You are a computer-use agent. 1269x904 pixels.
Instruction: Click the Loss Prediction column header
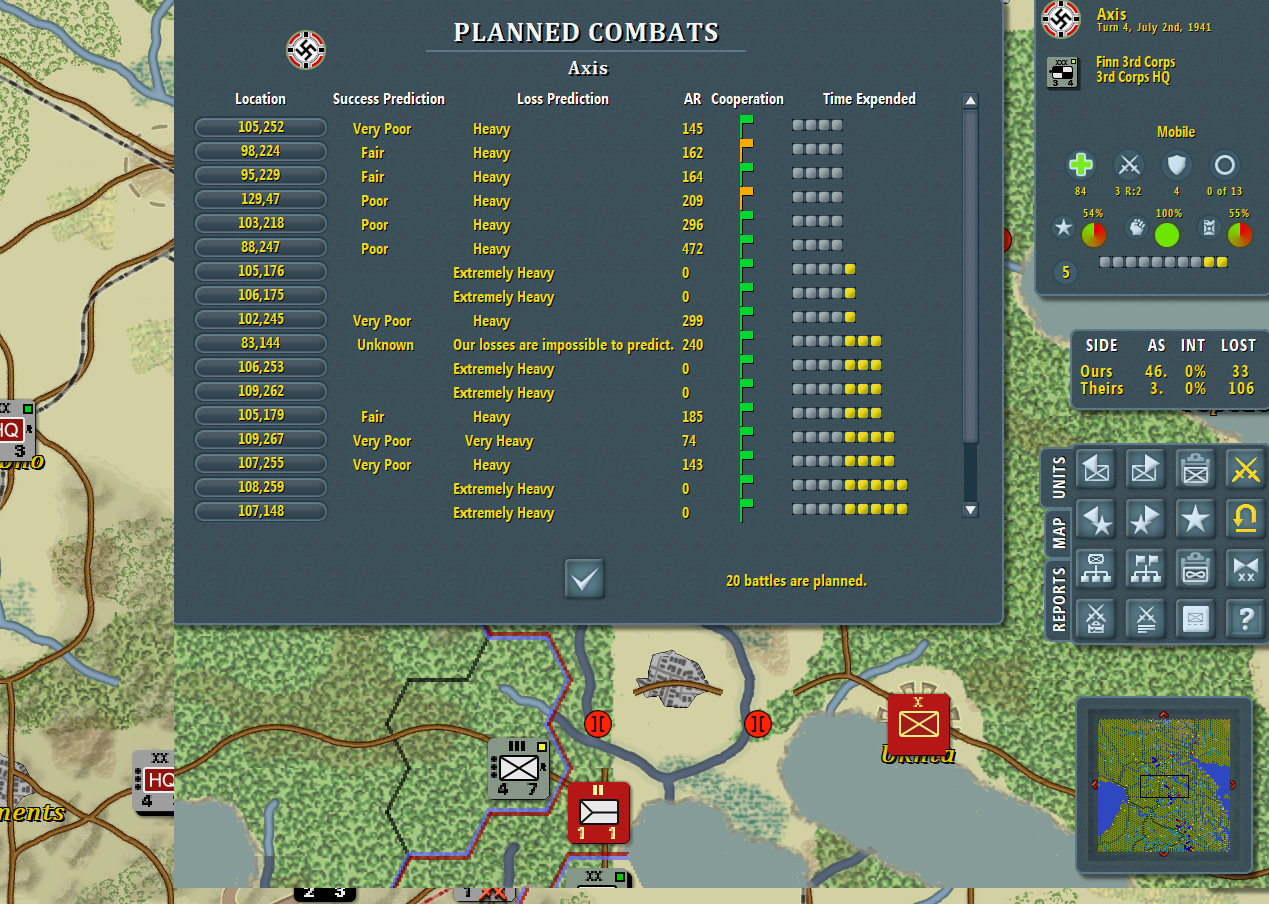coord(563,99)
